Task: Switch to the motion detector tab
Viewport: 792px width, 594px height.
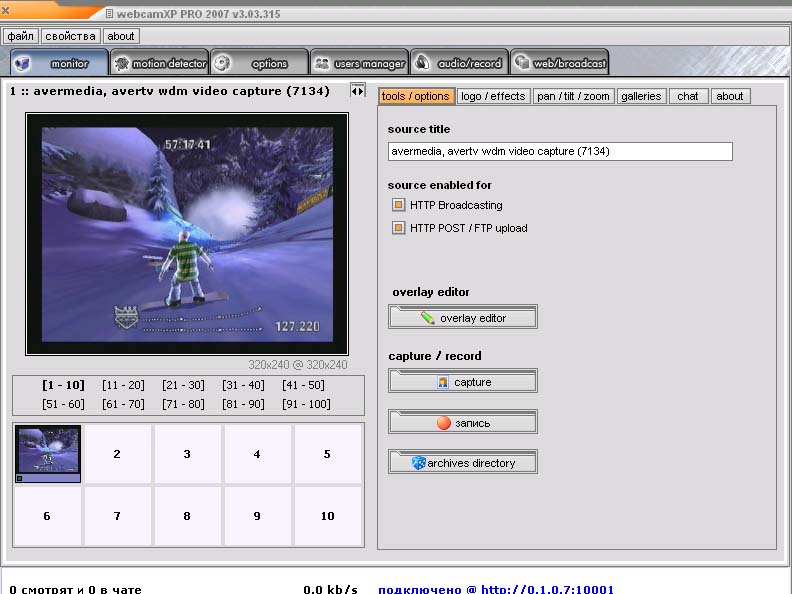Action: click(x=159, y=62)
